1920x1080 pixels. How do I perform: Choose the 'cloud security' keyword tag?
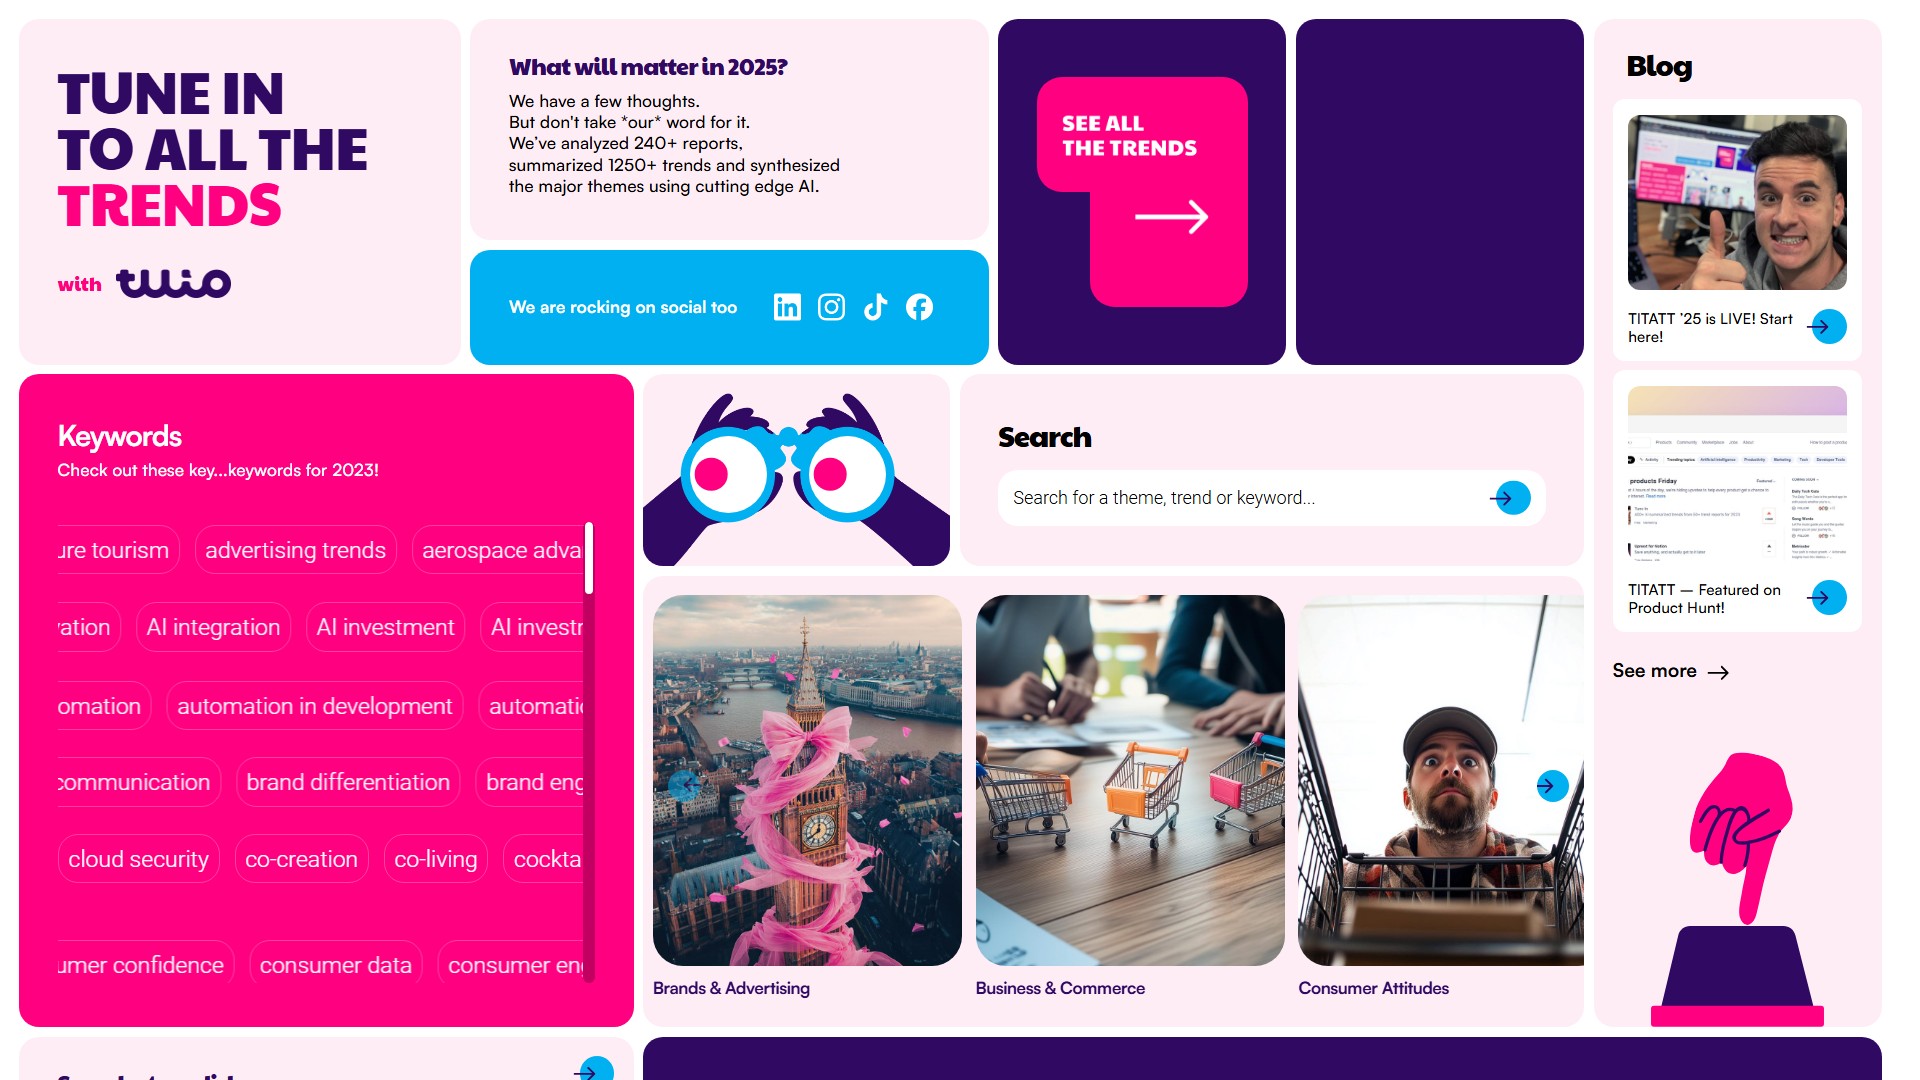pyautogui.click(x=138, y=859)
